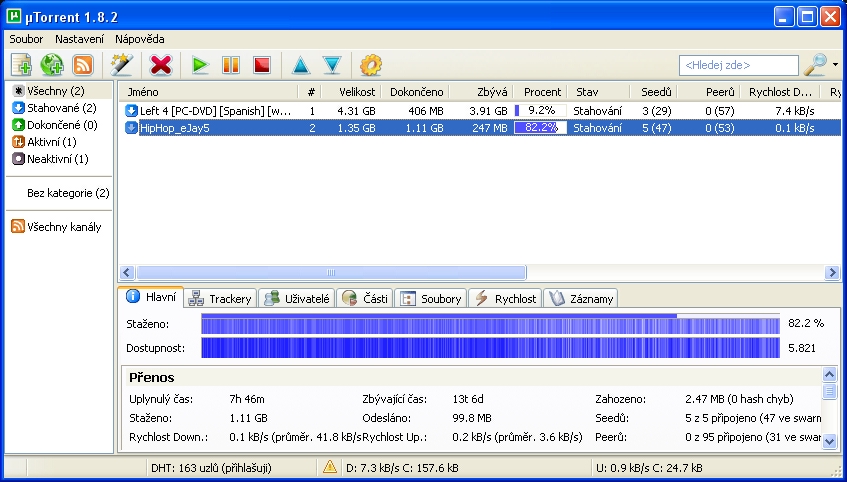The image size is (847, 482).
Task: Click the search magnifier icon
Action: tap(816, 65)
